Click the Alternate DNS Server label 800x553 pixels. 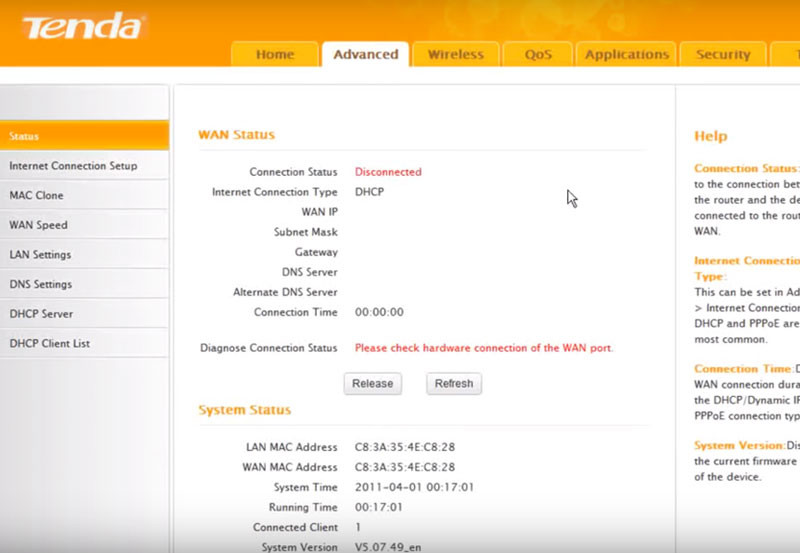(x=285, y=292)
